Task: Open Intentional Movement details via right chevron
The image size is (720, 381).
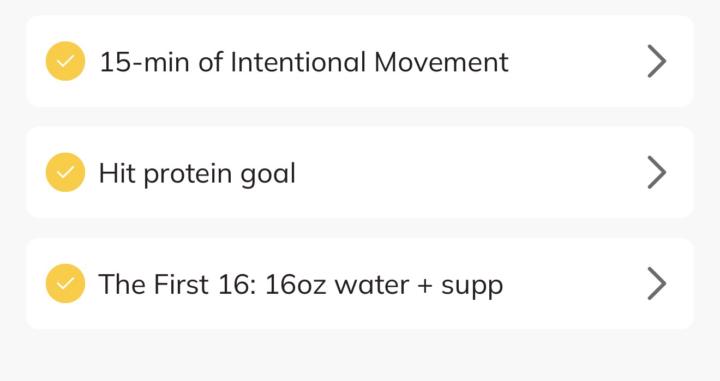Action: pyautogui.click(x=657, y=61)
